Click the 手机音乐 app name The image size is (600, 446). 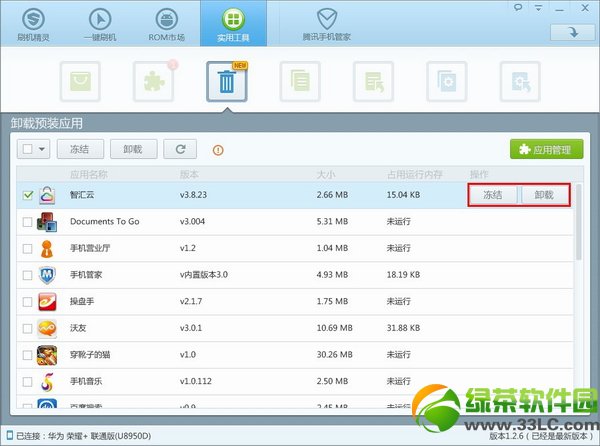point(86,381)
